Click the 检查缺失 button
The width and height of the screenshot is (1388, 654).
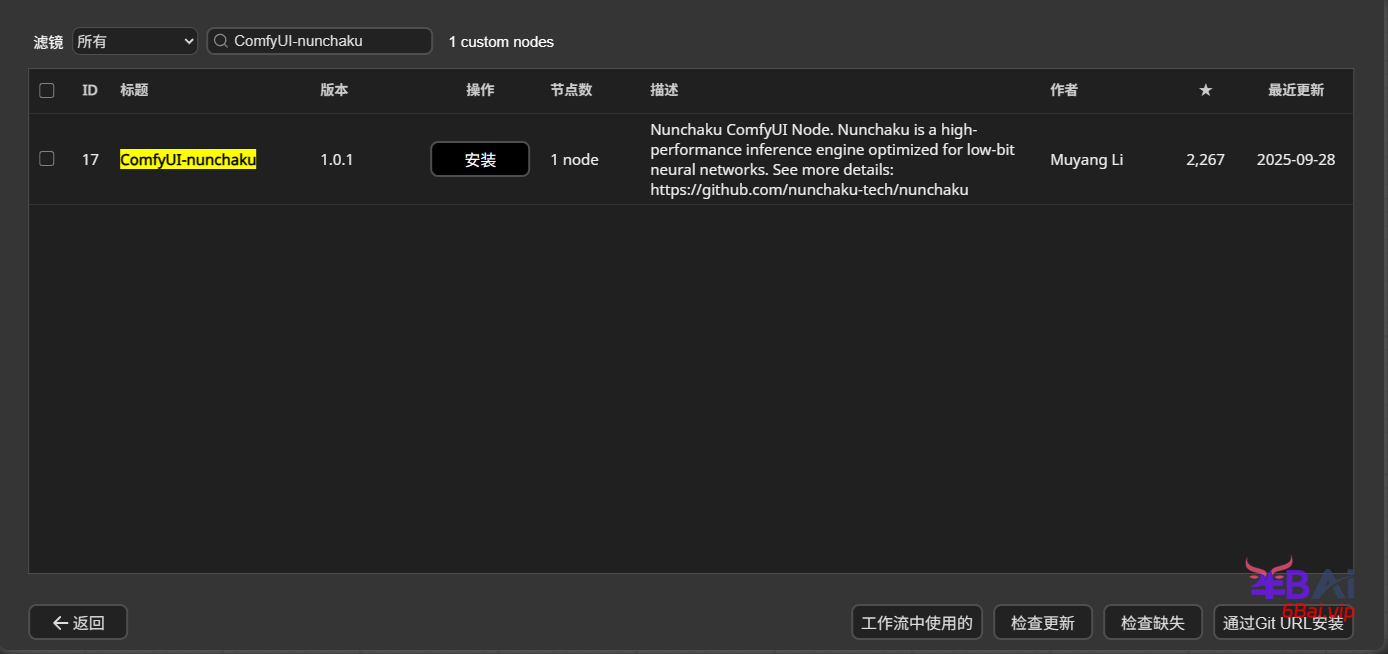1152,622
